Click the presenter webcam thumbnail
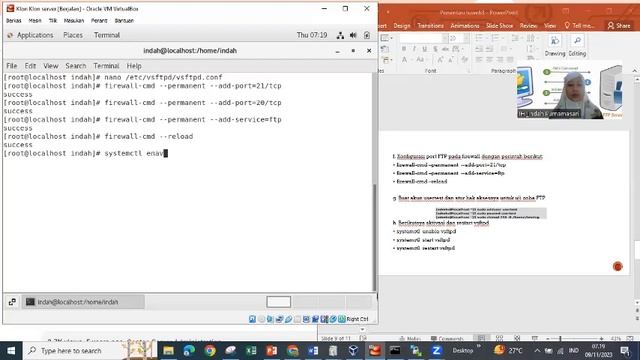Screen dimensions: 640x360 570,90
